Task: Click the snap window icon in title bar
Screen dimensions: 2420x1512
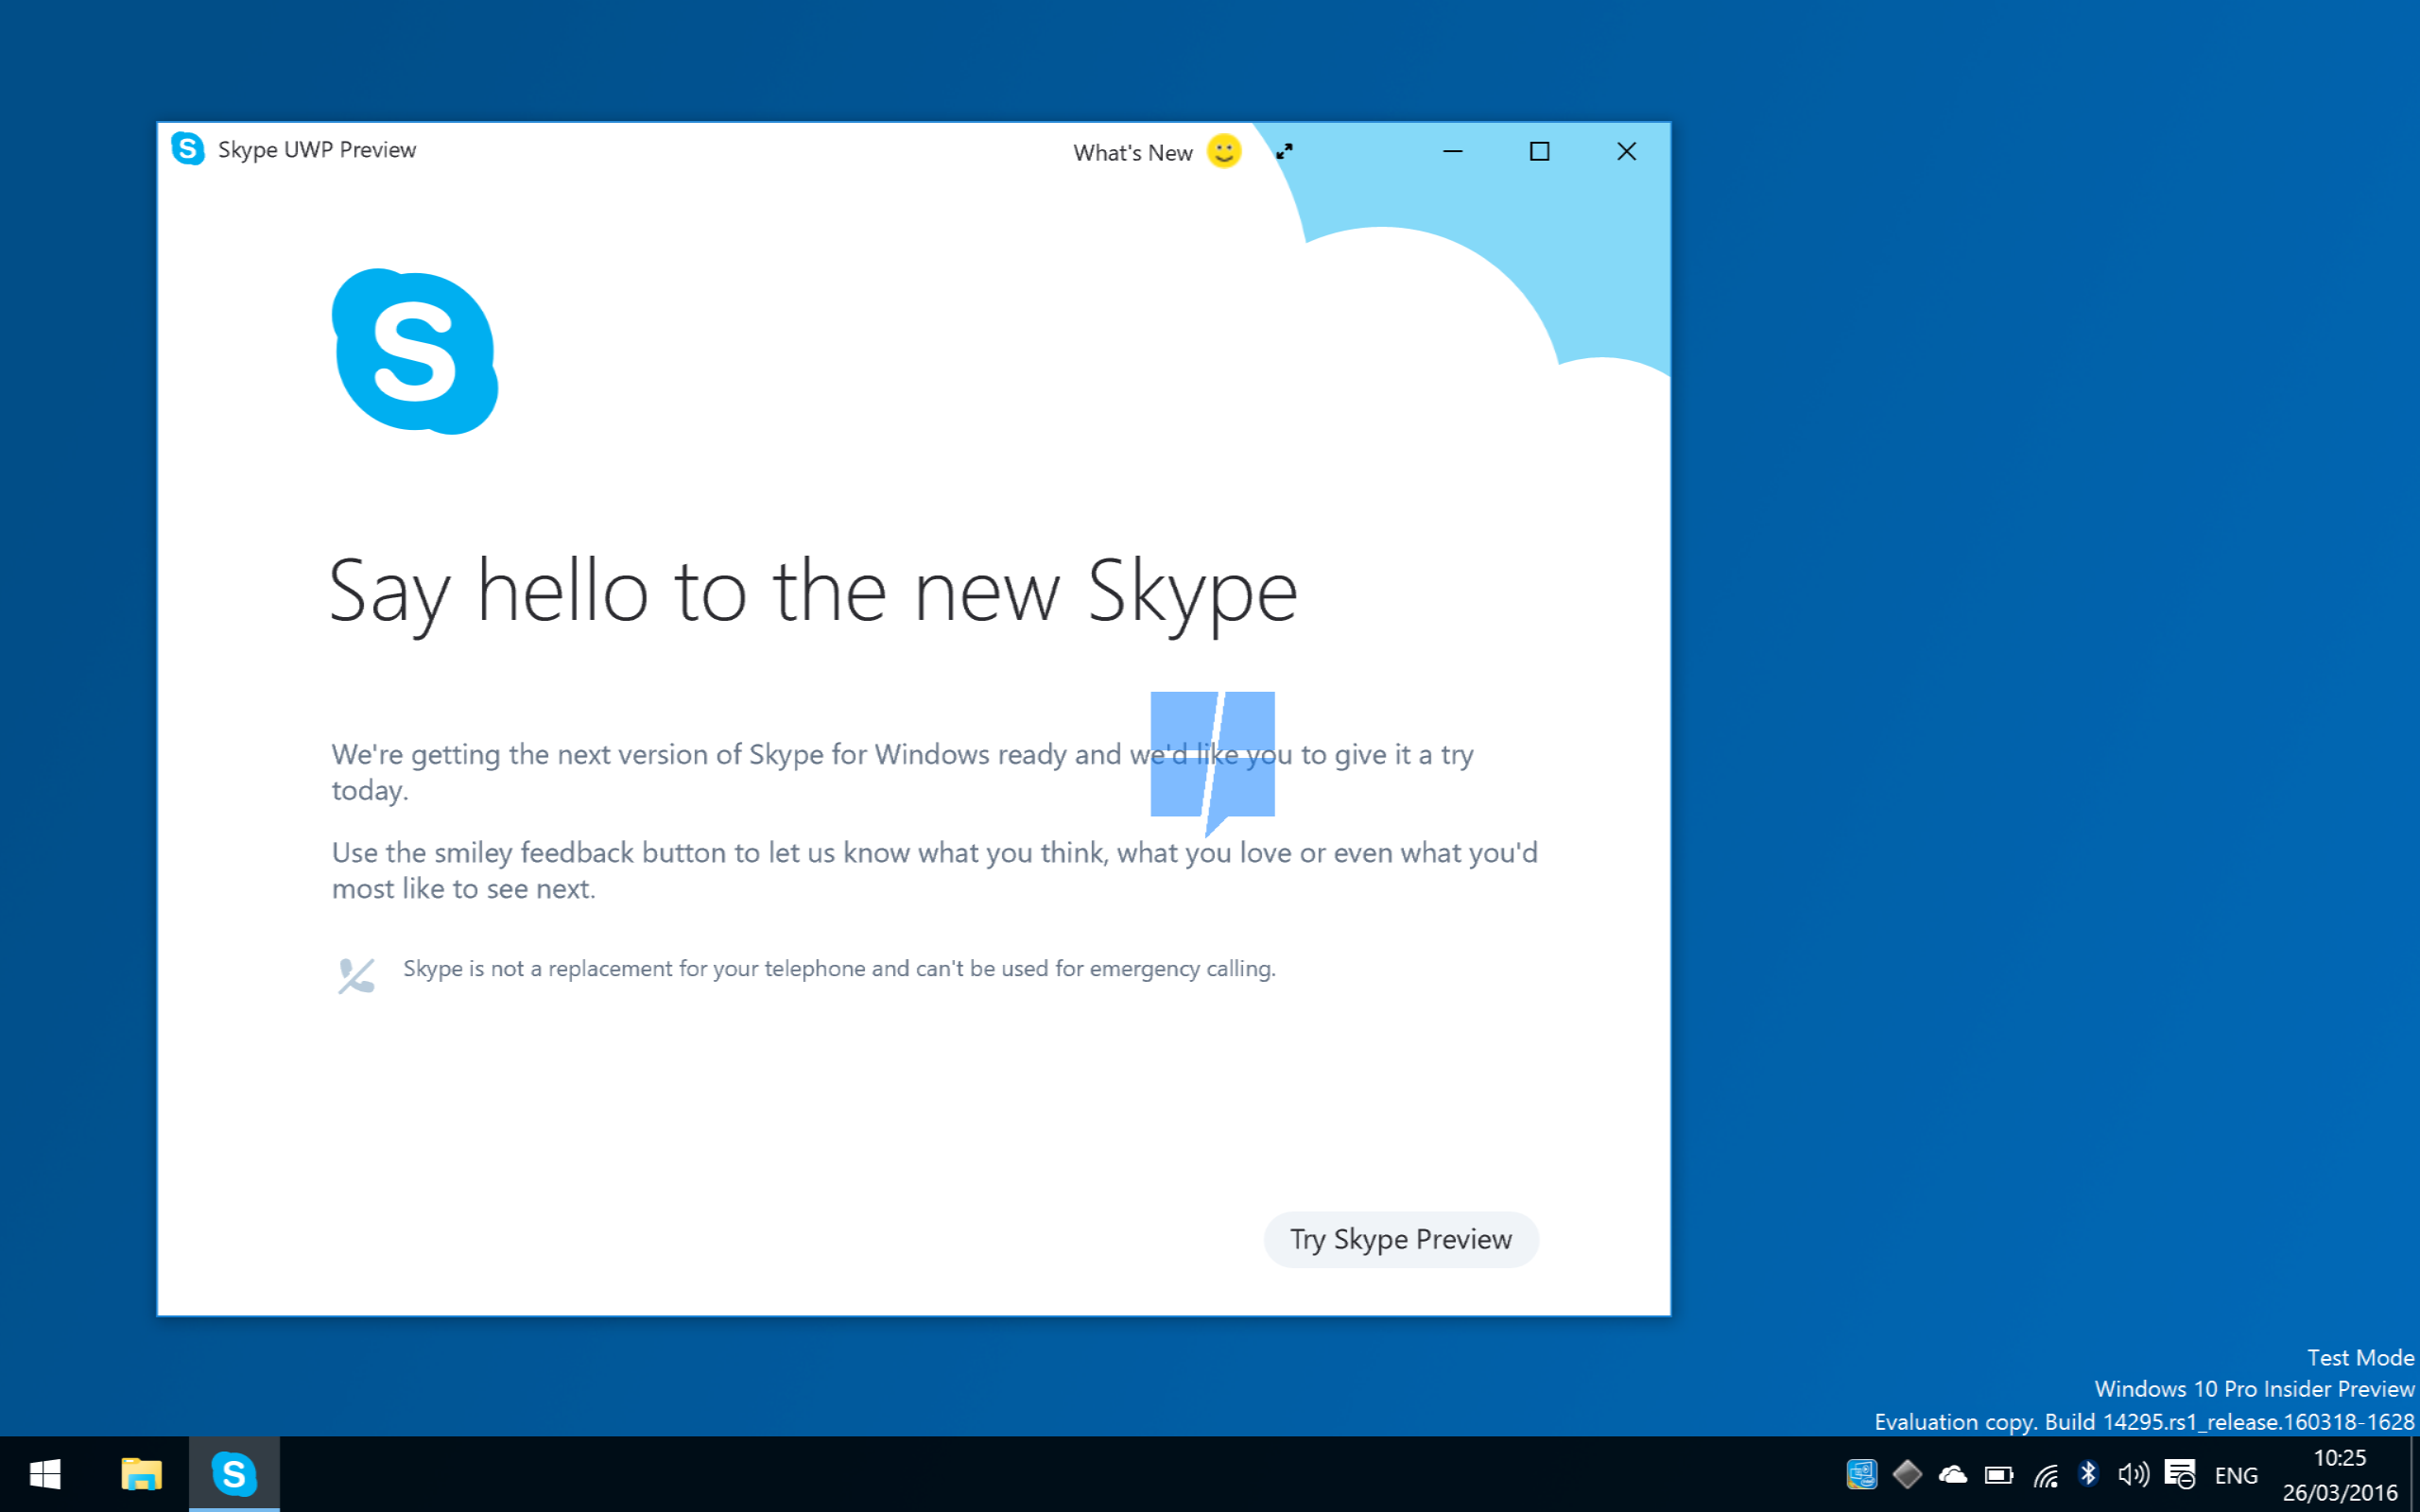Action: point(1284,151)
